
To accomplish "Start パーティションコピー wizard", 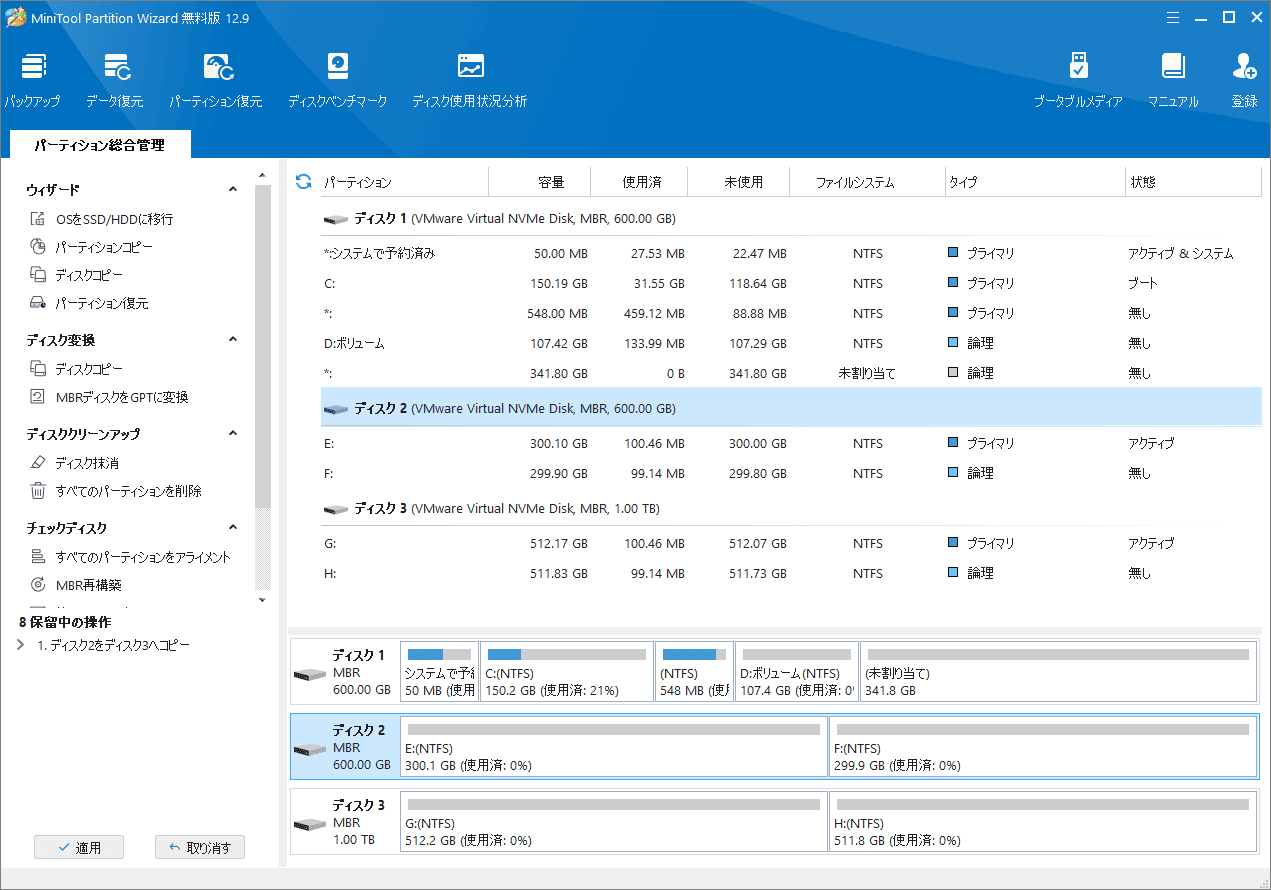I will tap(91, 247).
